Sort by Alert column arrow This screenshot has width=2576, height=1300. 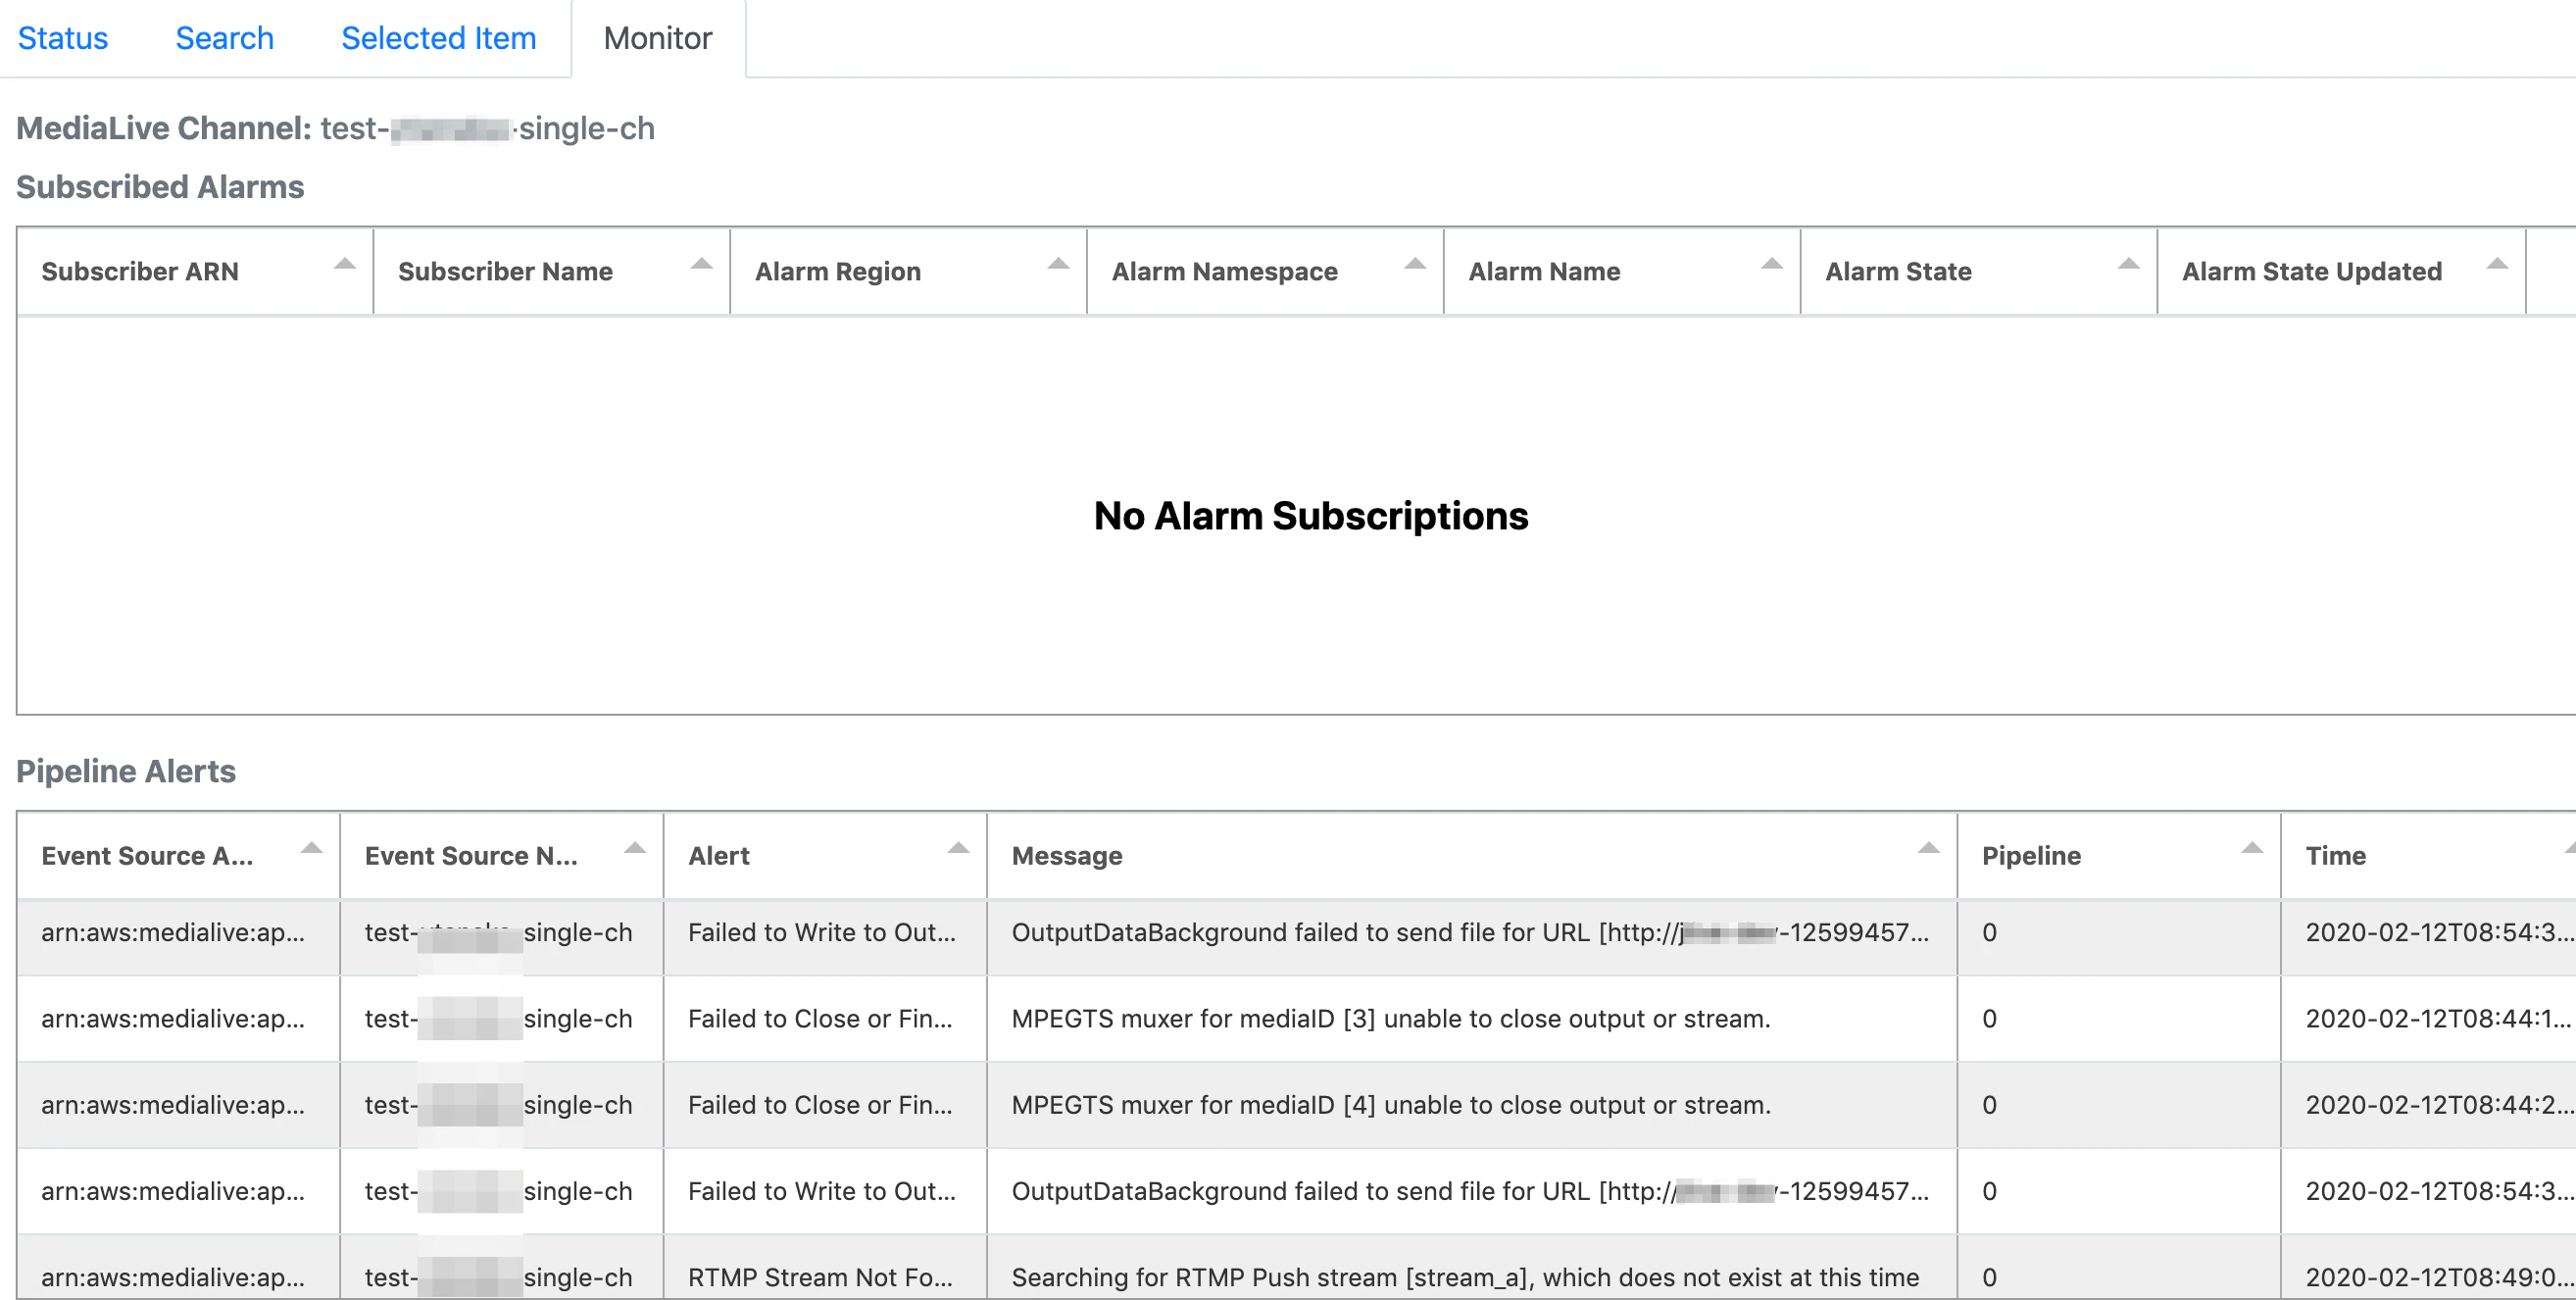pos(958,848)
